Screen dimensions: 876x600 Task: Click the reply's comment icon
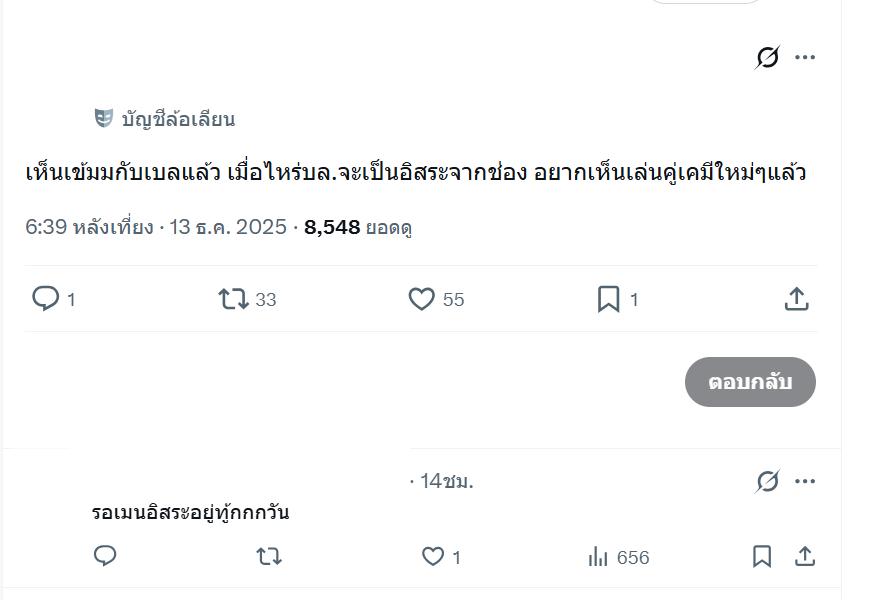click(105, 557)
